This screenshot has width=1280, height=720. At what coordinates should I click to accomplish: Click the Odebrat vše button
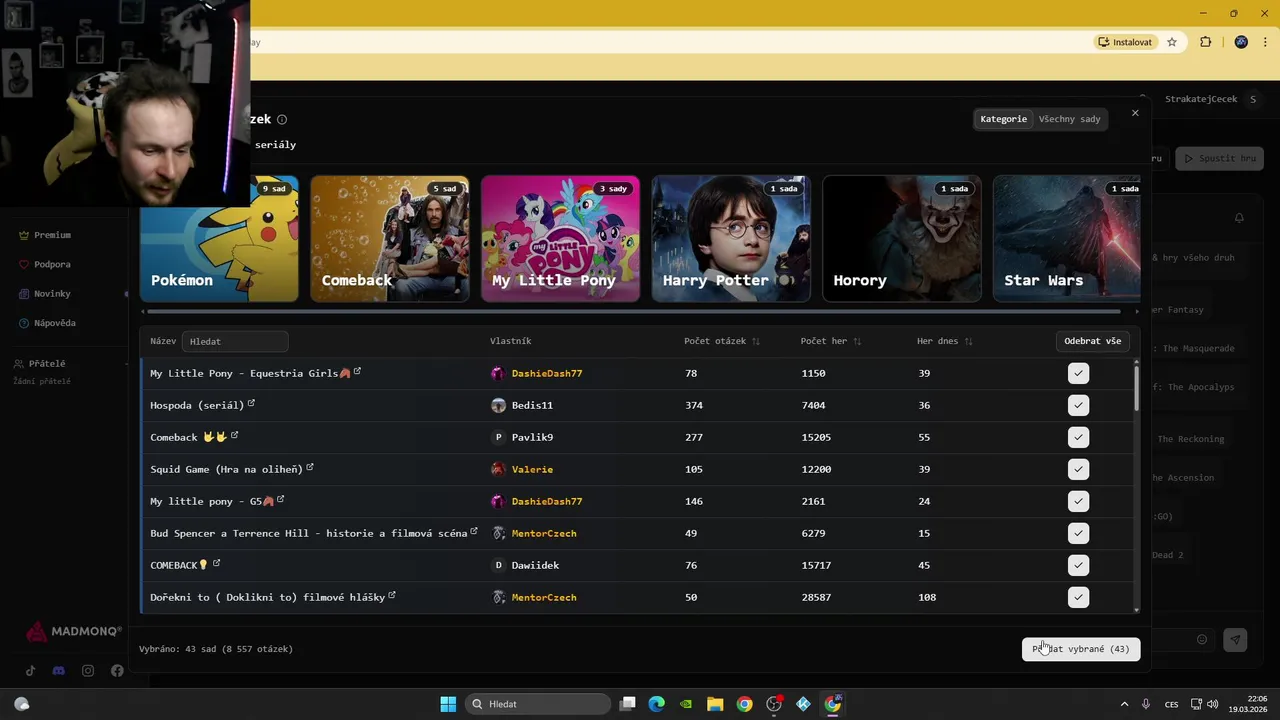1092,341
